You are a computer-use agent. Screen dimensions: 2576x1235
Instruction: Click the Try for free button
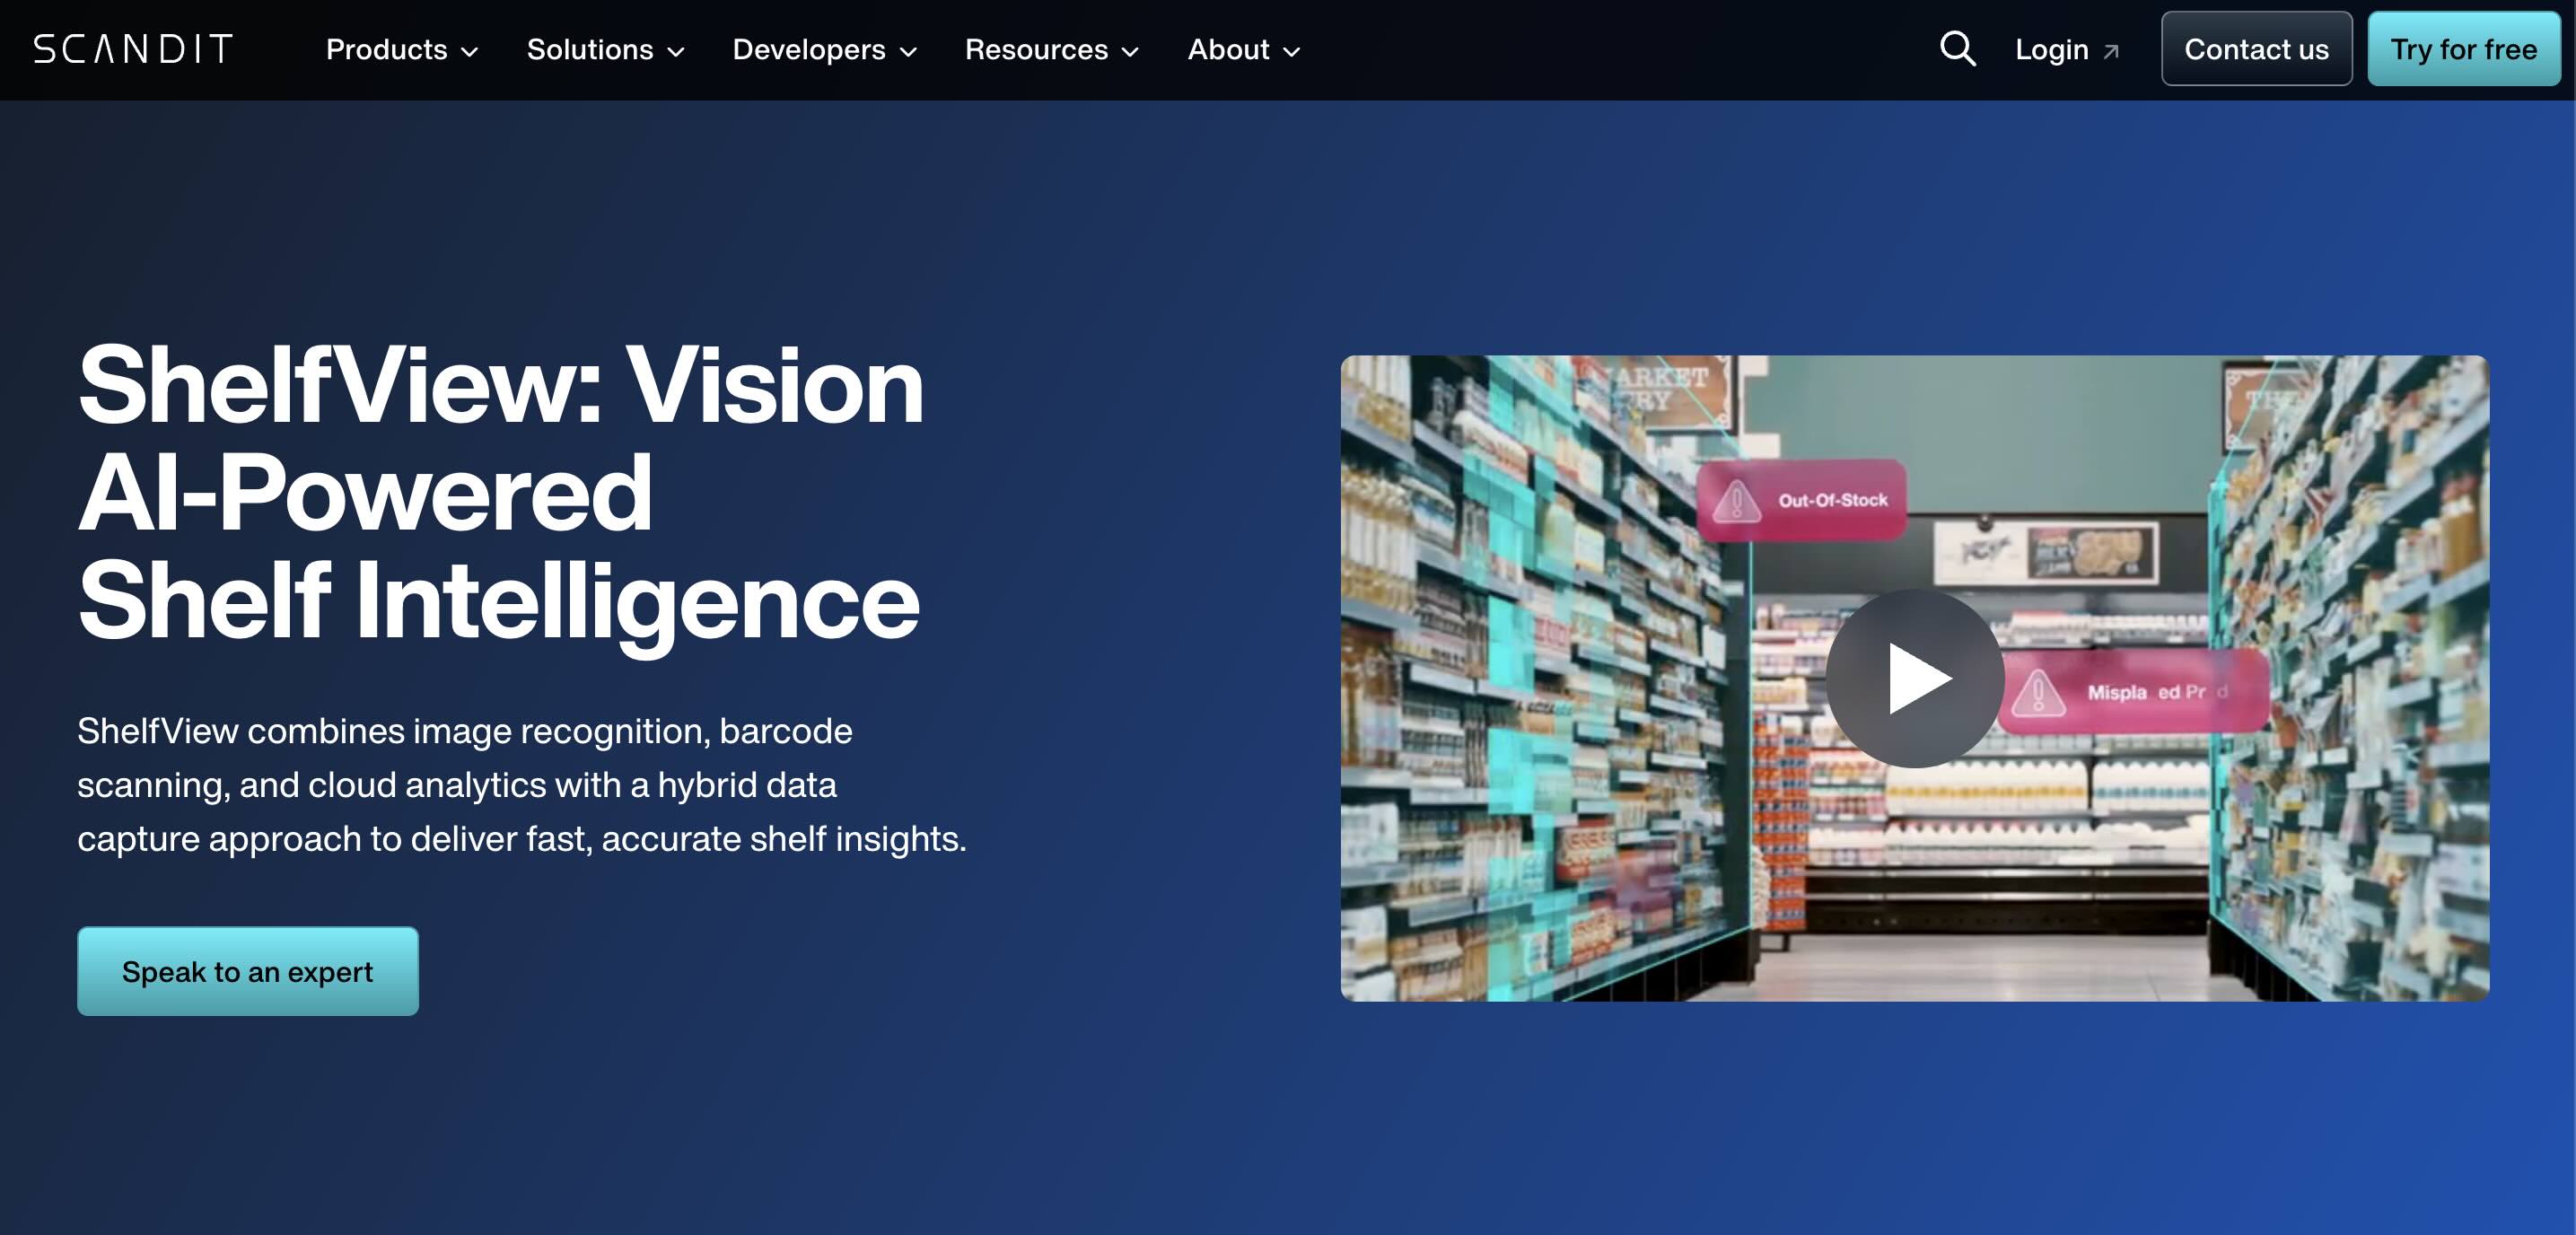point(2463,49)
